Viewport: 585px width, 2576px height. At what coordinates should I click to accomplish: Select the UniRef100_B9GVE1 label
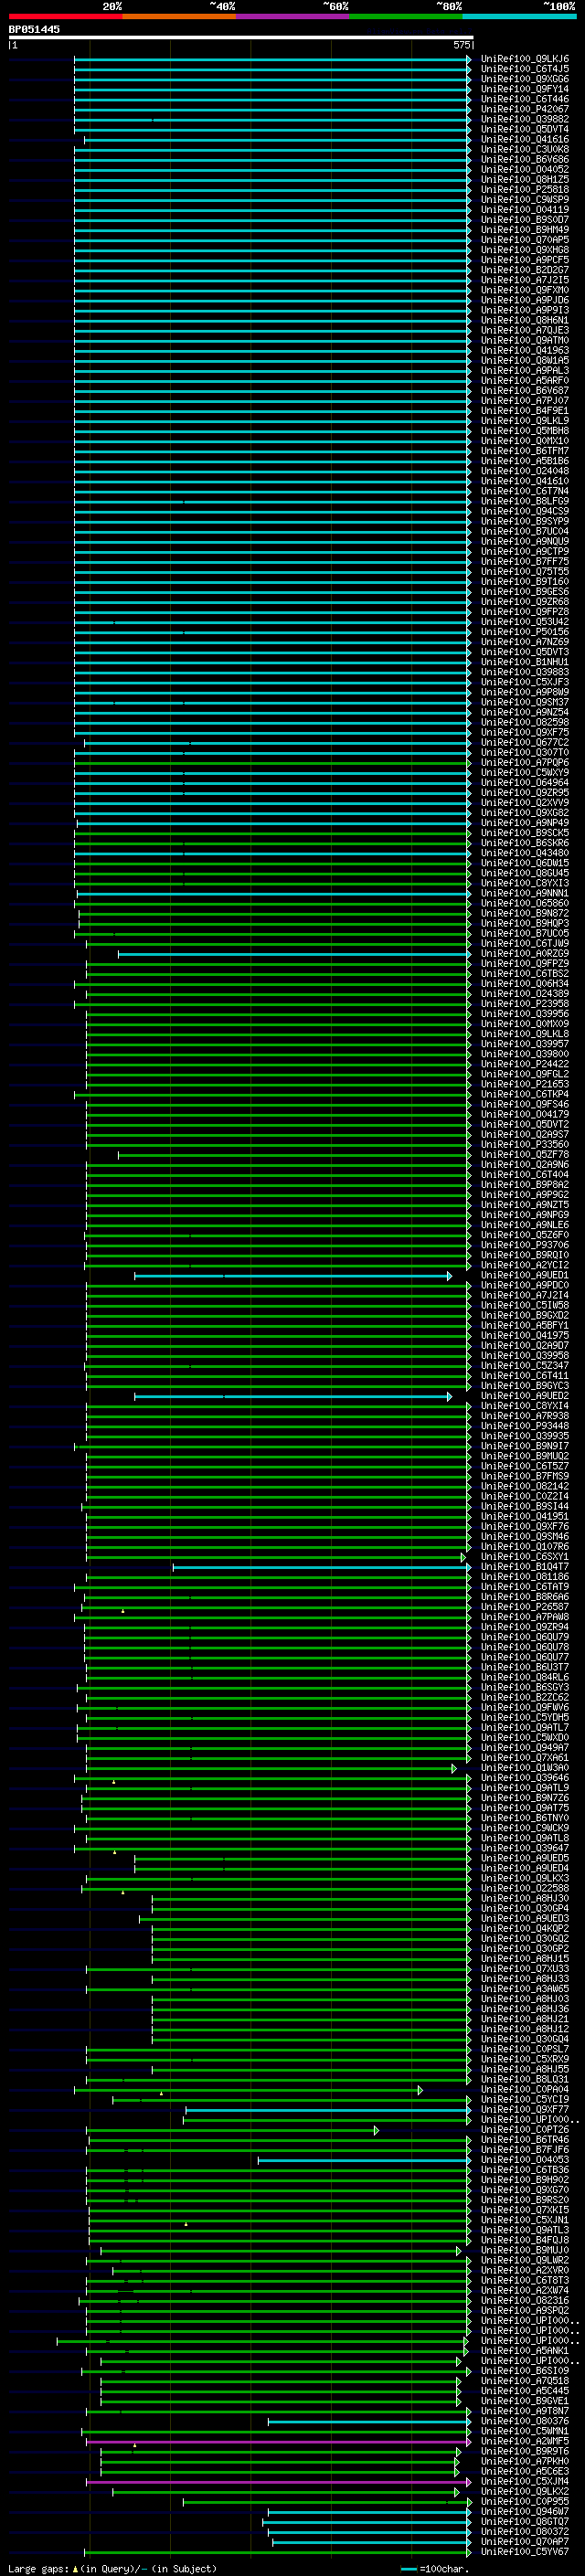[525, 2400]
